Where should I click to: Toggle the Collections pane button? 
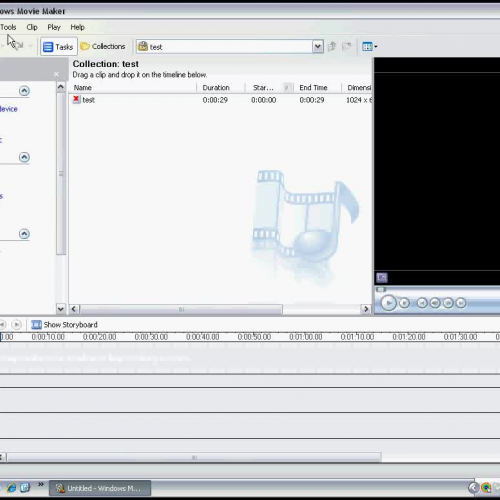coord(103,46)
